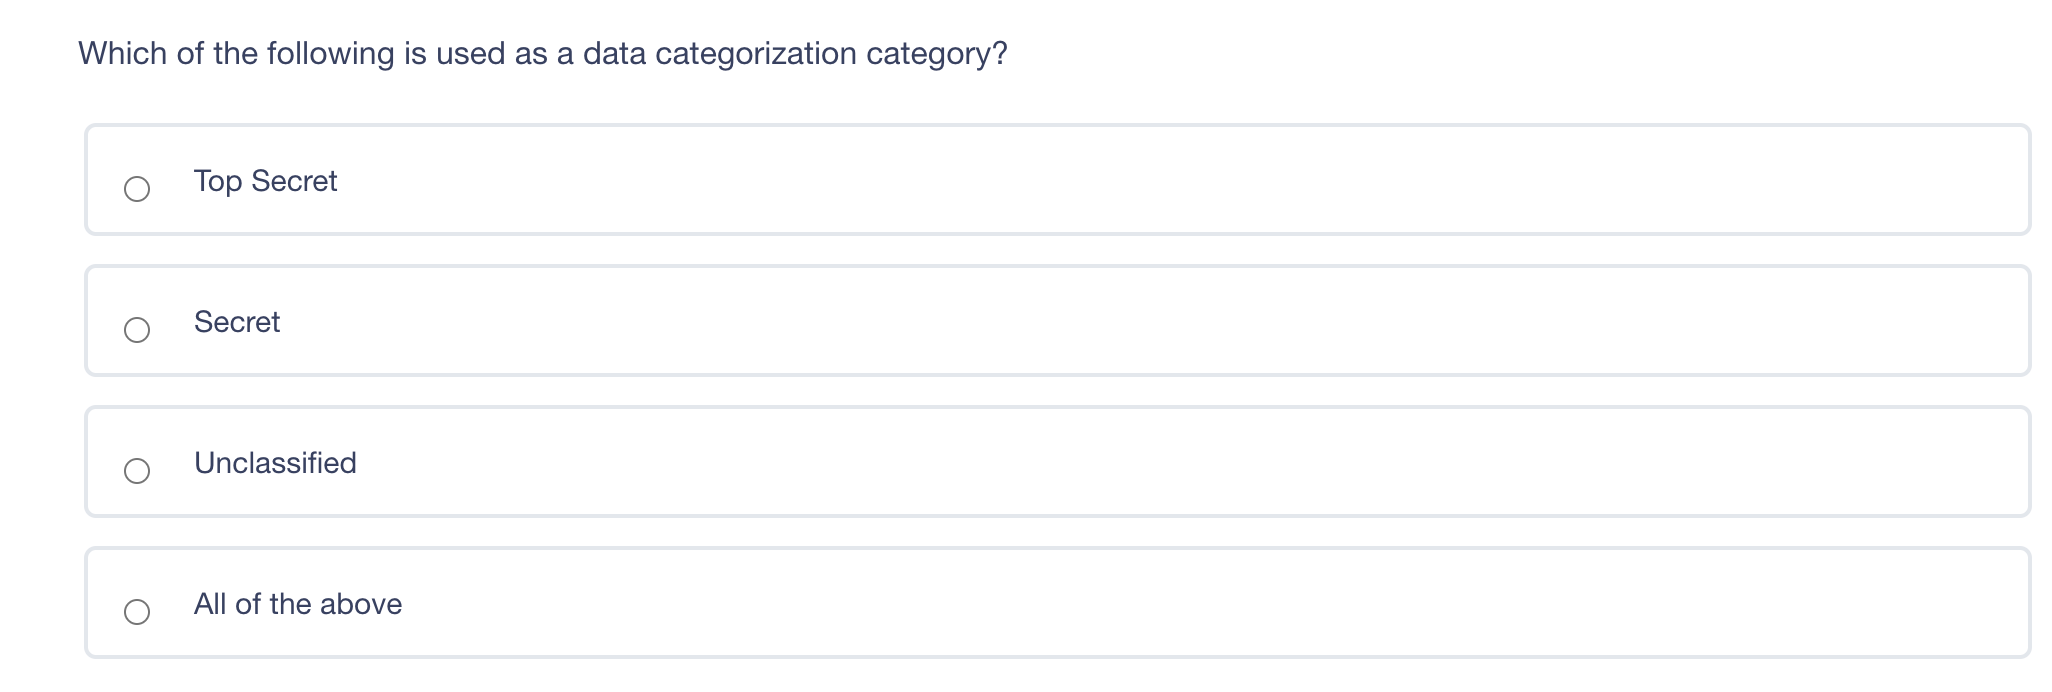Click the "All of the above" label text
Viewport: 2052px width, 692px height.
click(x=298, y=604)
